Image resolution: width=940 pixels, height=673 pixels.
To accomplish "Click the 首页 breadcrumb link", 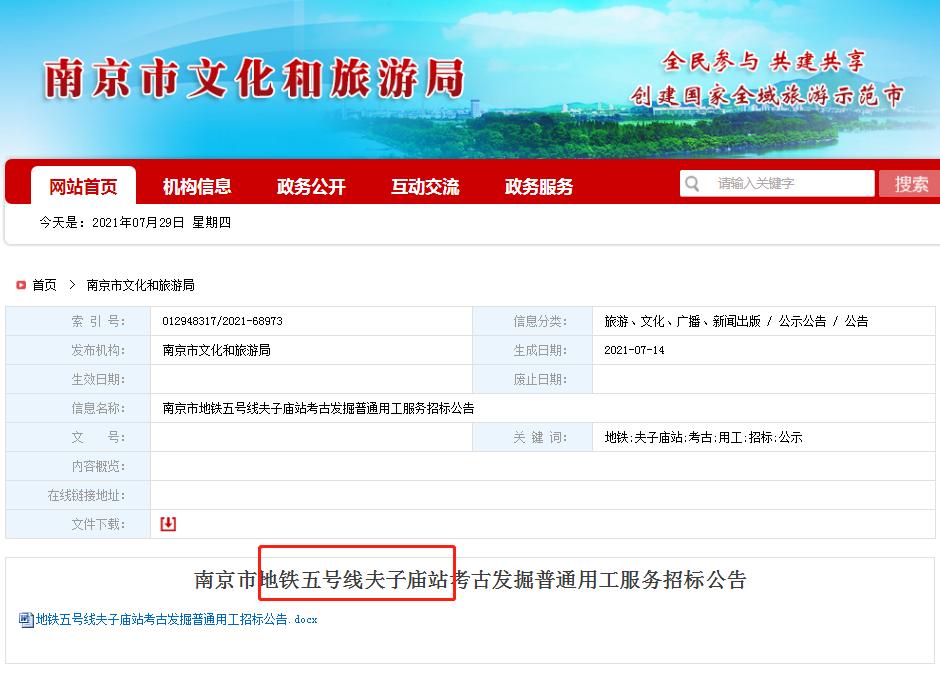I will pos(41,284).
